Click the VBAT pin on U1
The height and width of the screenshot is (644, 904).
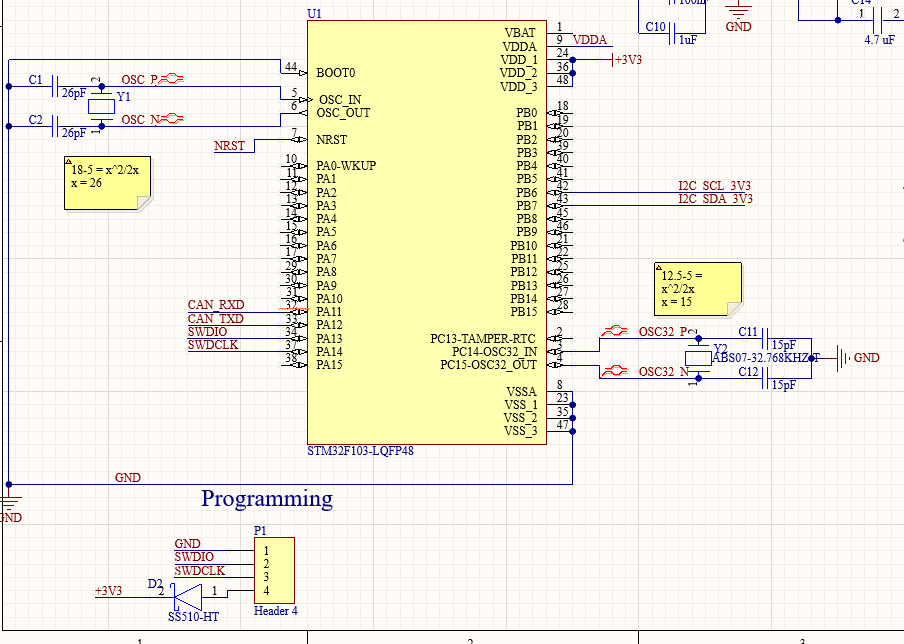coord(559,33)
